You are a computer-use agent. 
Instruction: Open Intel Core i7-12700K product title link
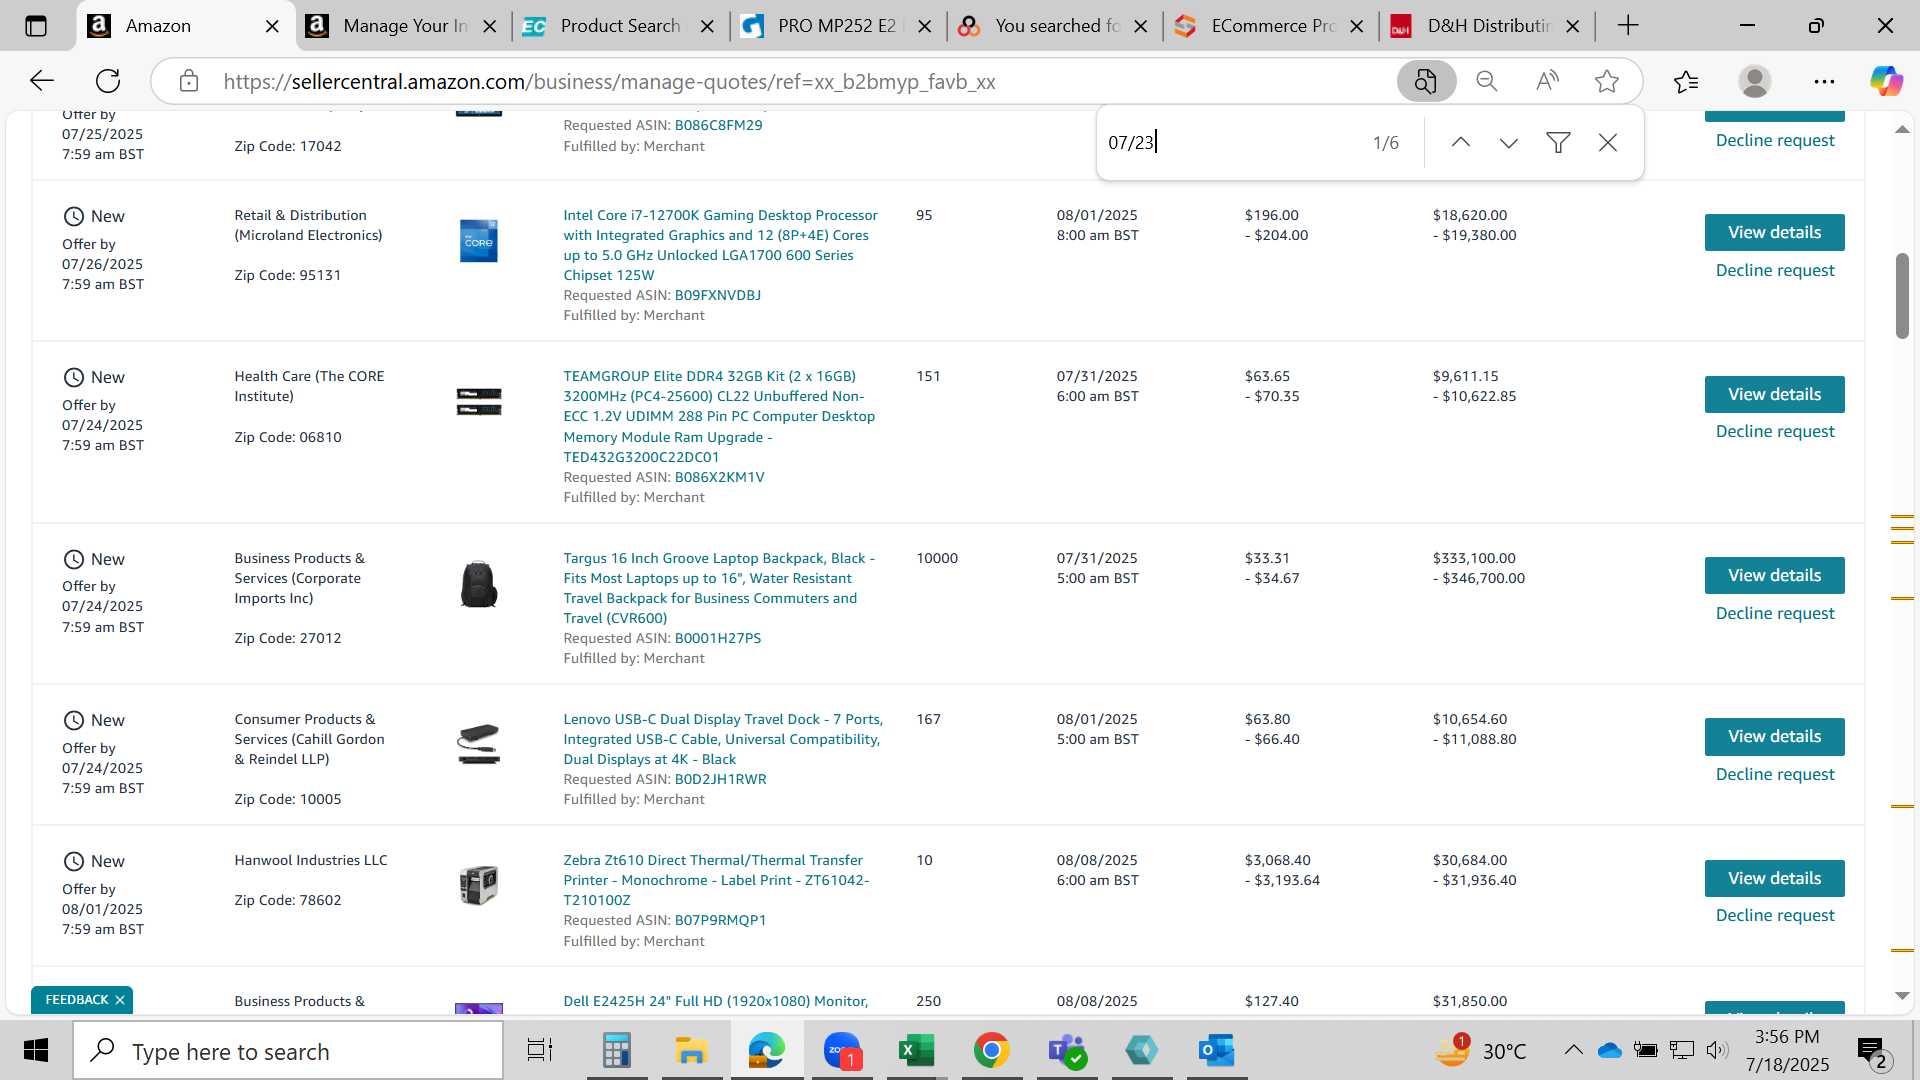(720, 245)
